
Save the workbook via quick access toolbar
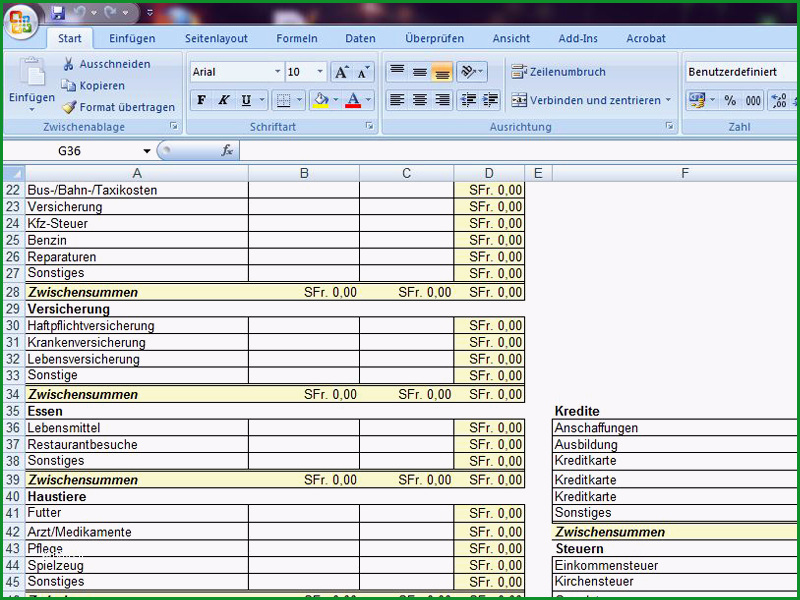point(58,12)
